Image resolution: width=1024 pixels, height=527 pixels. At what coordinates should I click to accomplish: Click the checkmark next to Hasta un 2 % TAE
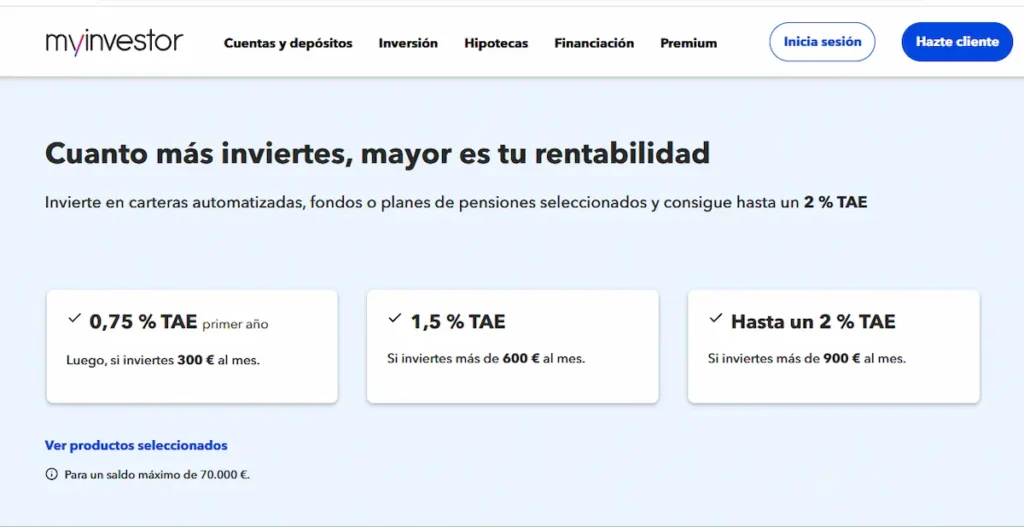coord(716,319)
